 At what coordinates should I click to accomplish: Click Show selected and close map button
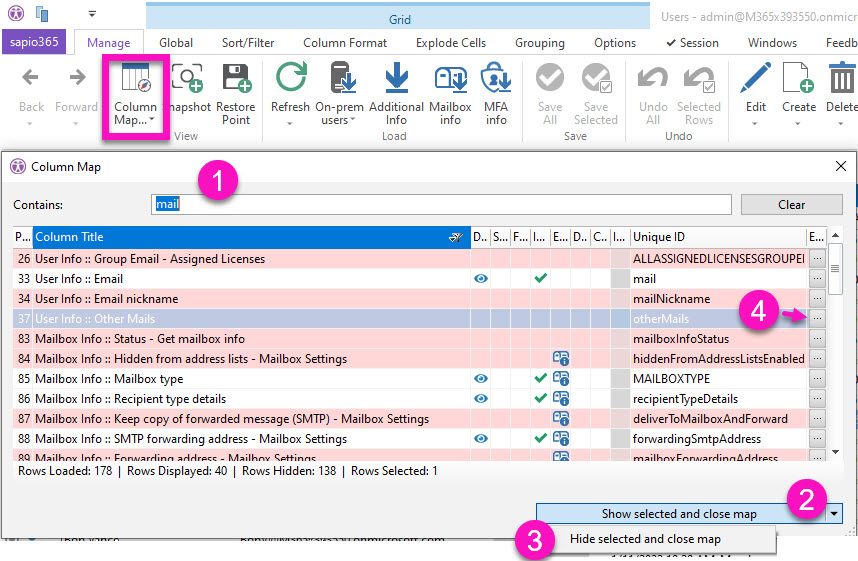click(679, 513)
